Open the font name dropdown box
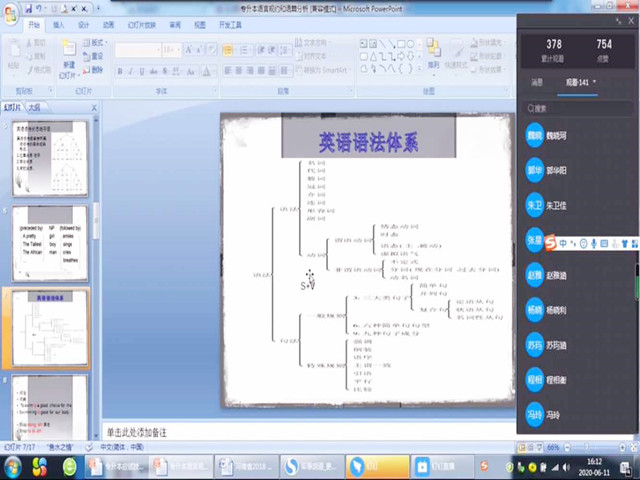 (x=138, y=50)
